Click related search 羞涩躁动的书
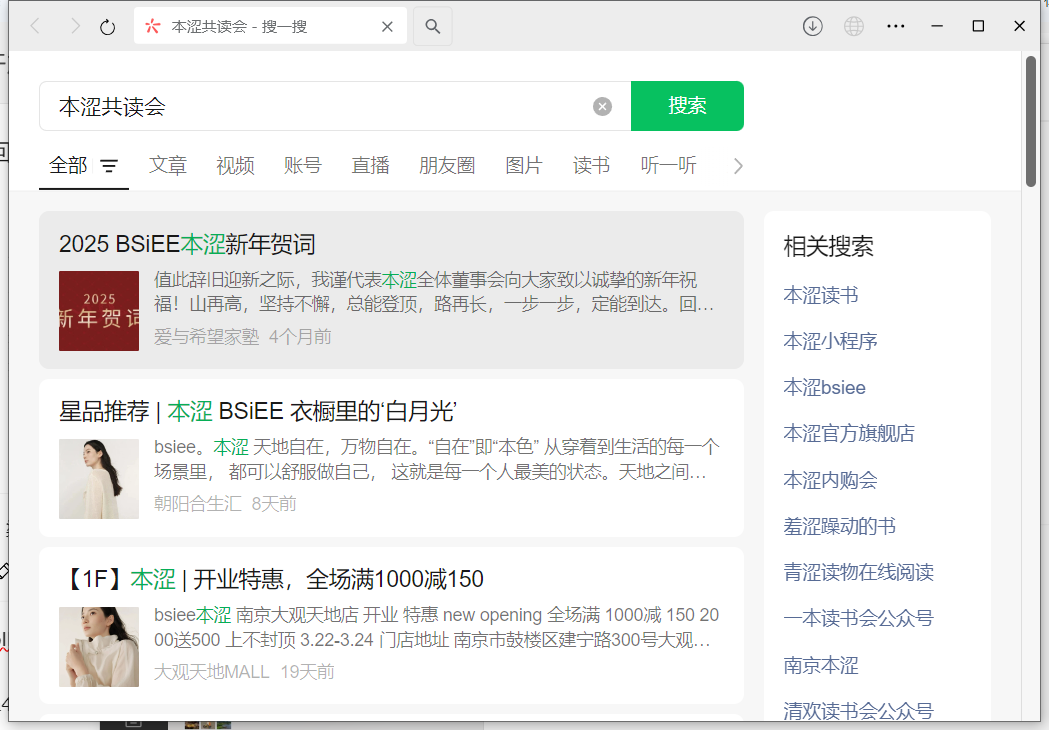The image size is (1049, 730). [x=840, y=526]
